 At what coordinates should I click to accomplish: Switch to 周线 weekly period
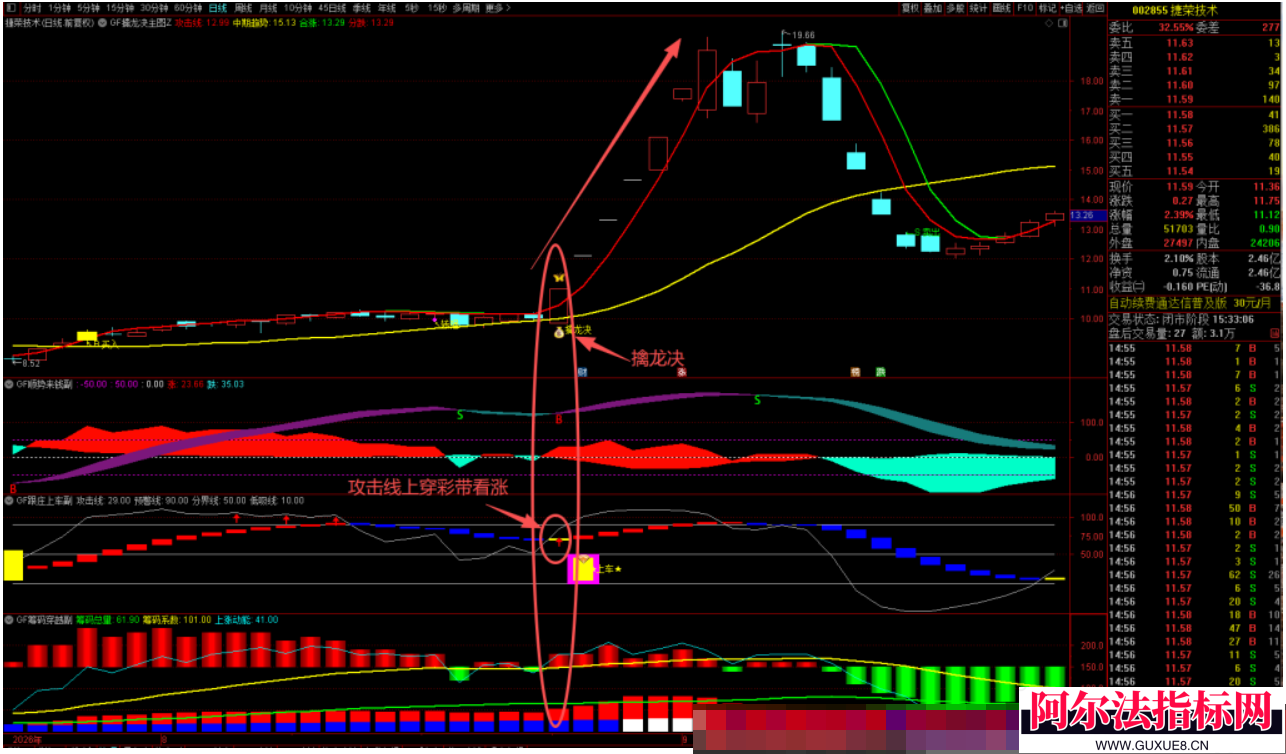coord(243,7)
